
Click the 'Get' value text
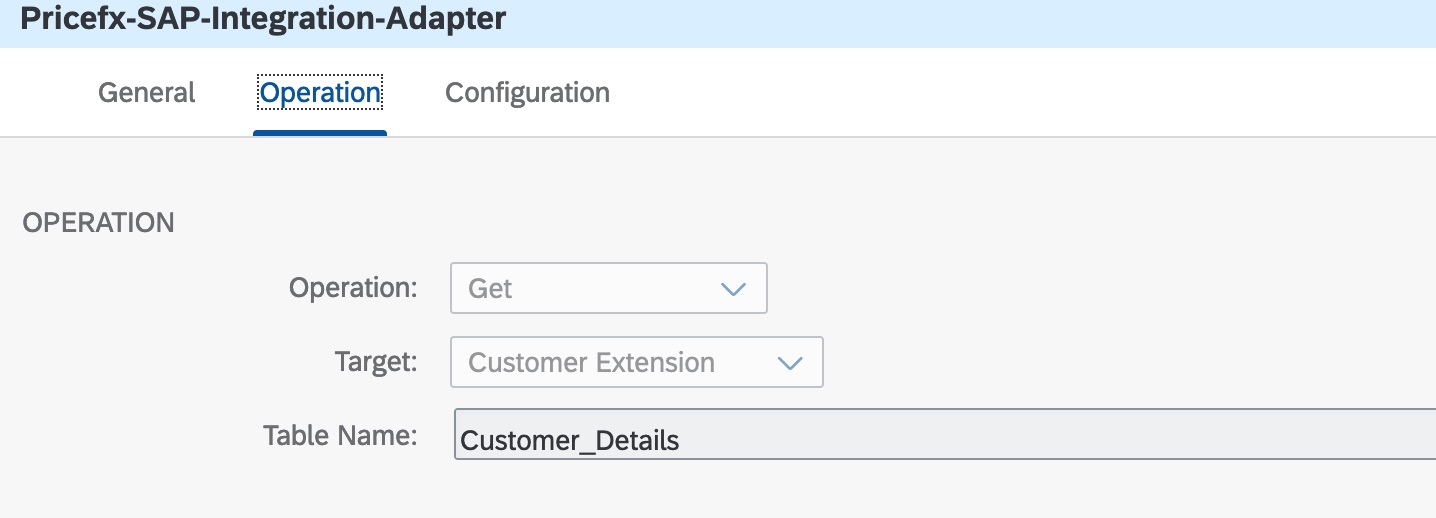pos(490,289)
